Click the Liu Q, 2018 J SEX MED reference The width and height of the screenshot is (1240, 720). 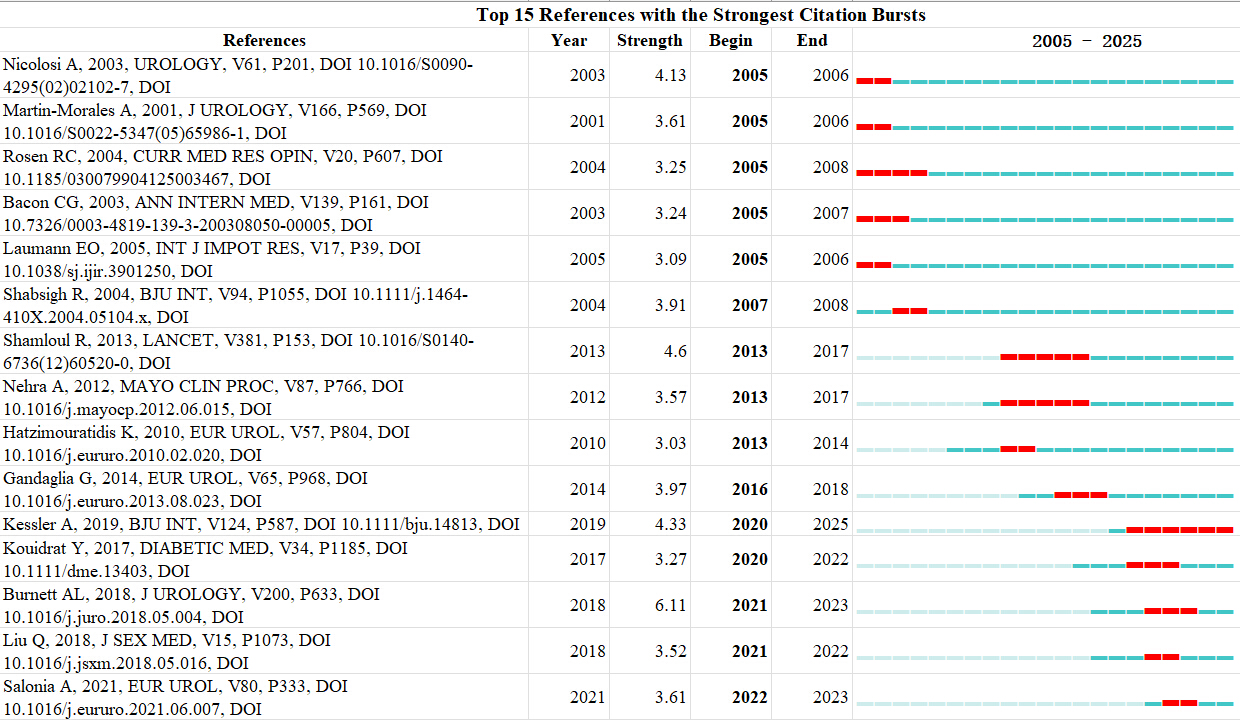tap(167, 651)
